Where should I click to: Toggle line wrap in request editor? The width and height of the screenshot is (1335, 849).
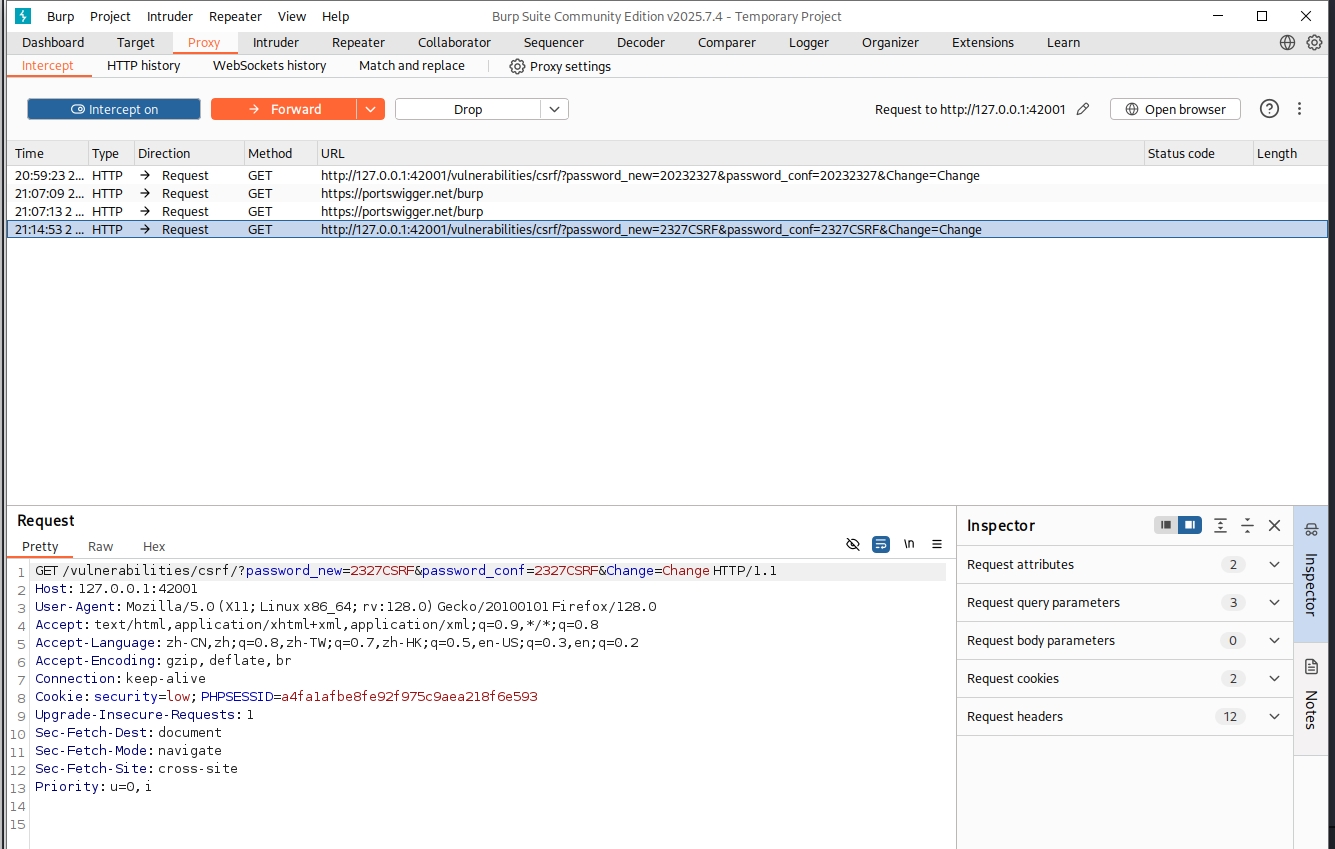click(881, 544)
